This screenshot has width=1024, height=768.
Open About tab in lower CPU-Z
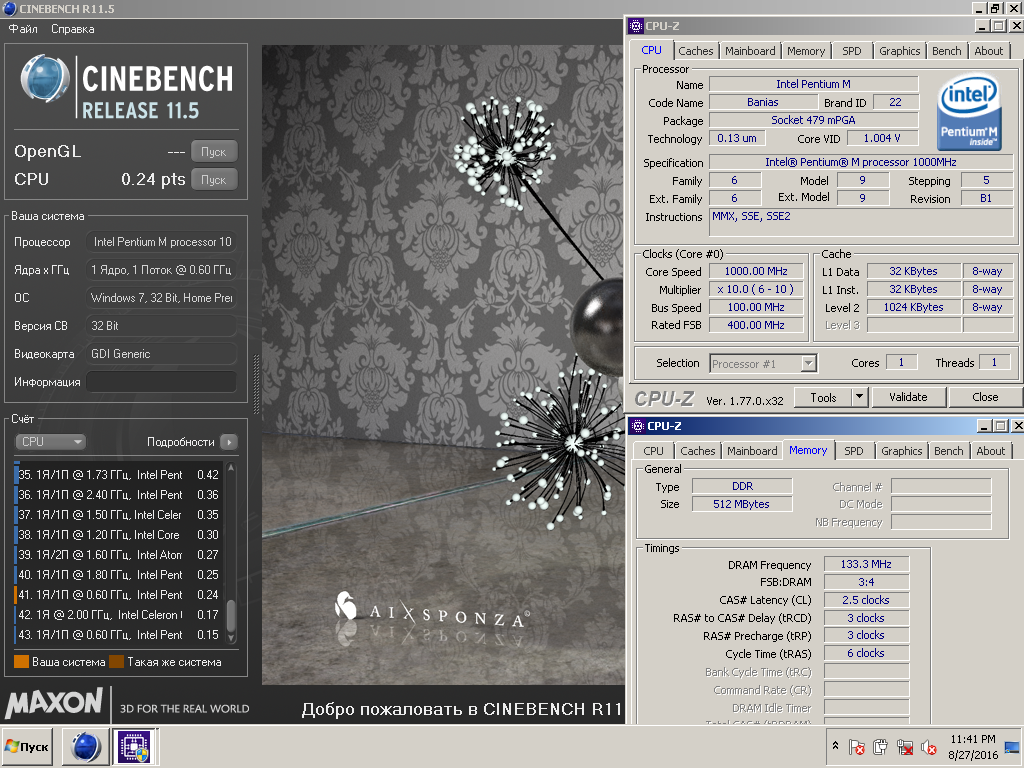click(990, 451)
